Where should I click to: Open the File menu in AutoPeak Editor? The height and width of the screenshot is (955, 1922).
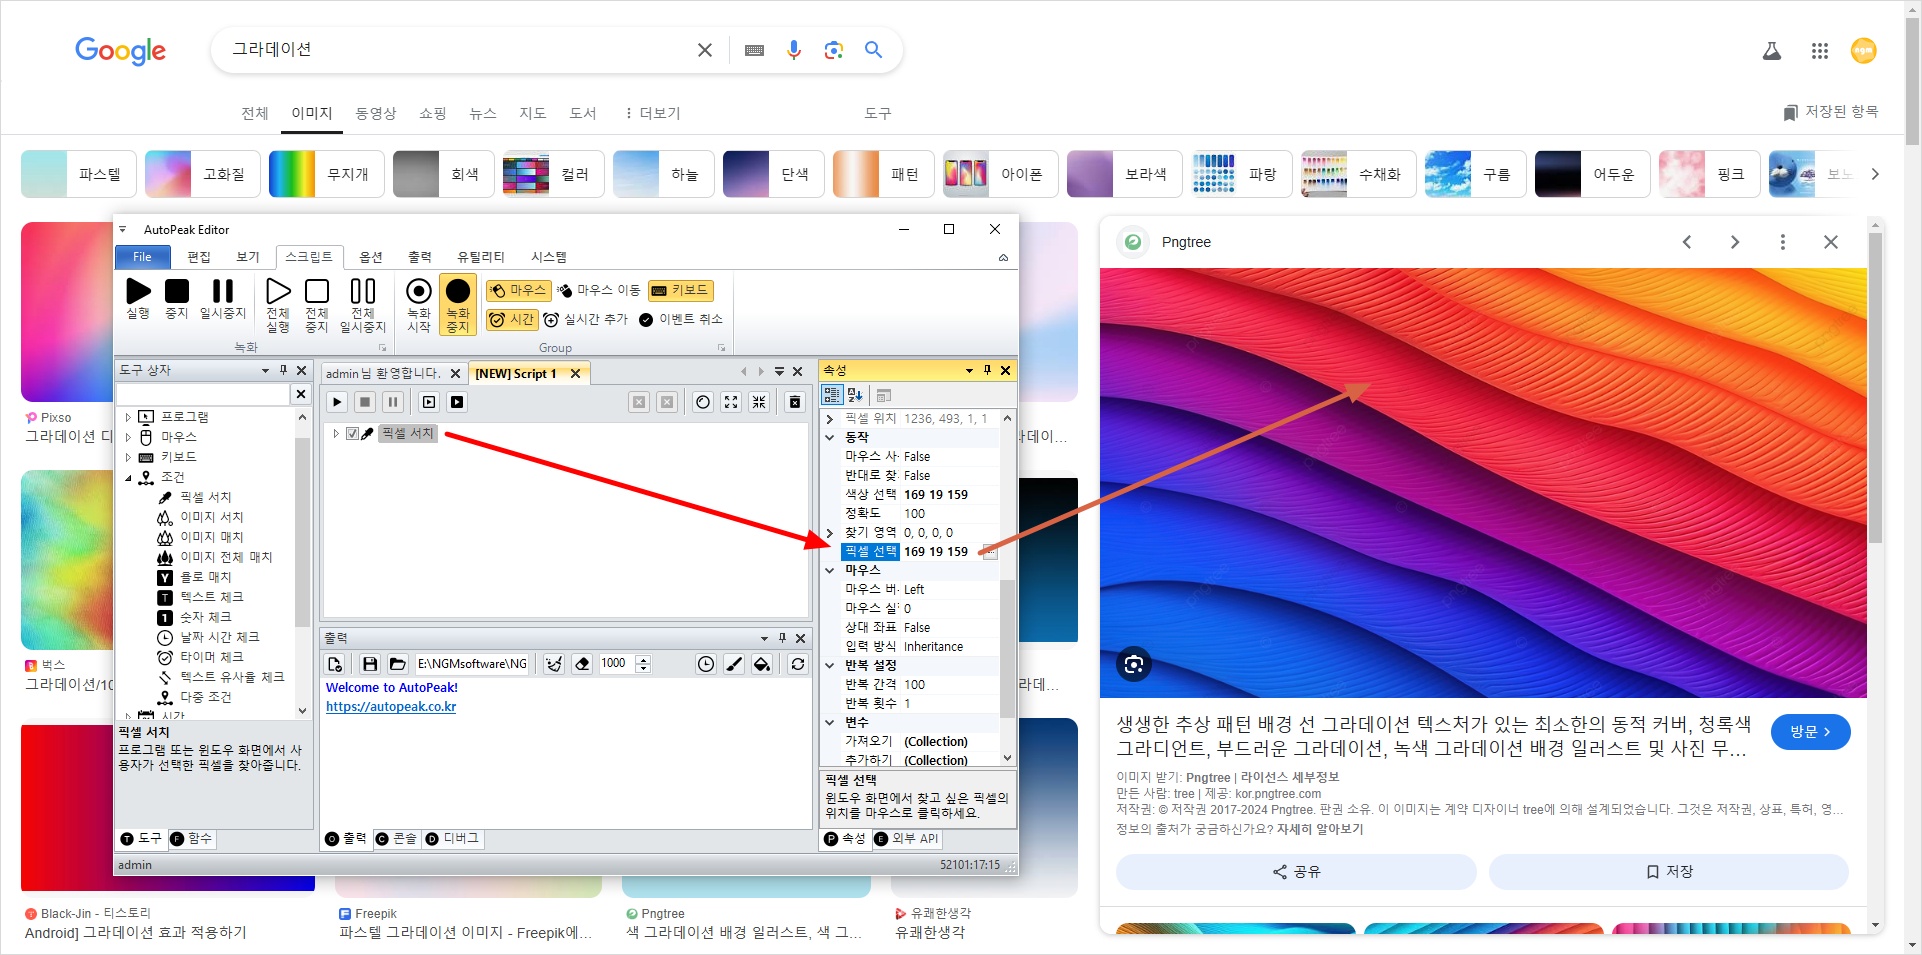142,257
